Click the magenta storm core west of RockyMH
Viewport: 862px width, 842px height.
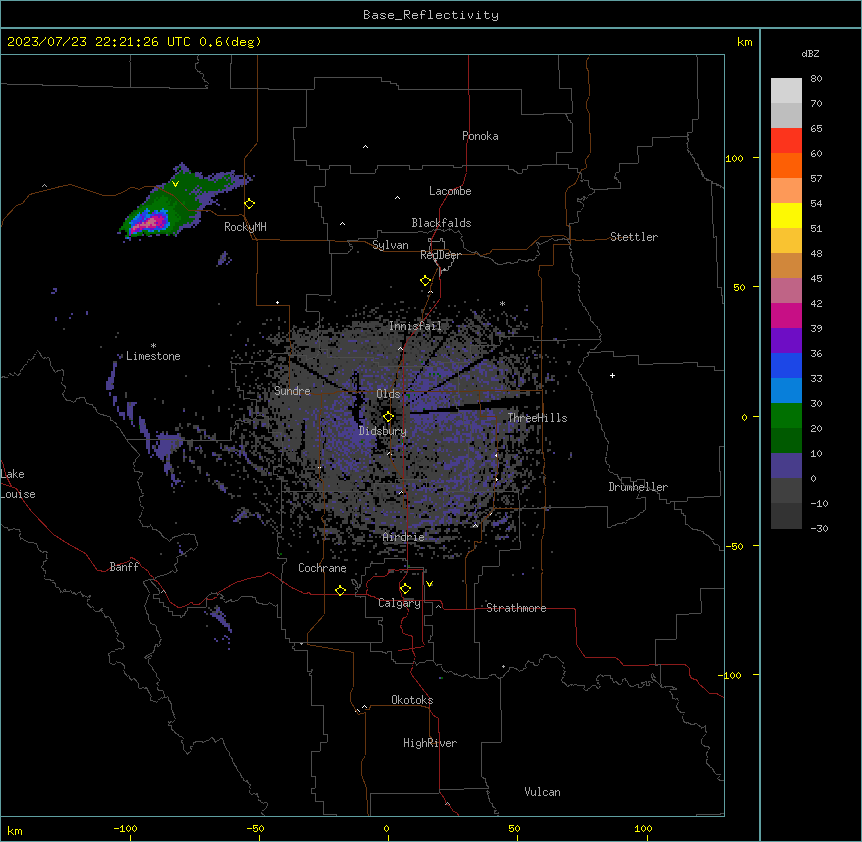[152, 223]
